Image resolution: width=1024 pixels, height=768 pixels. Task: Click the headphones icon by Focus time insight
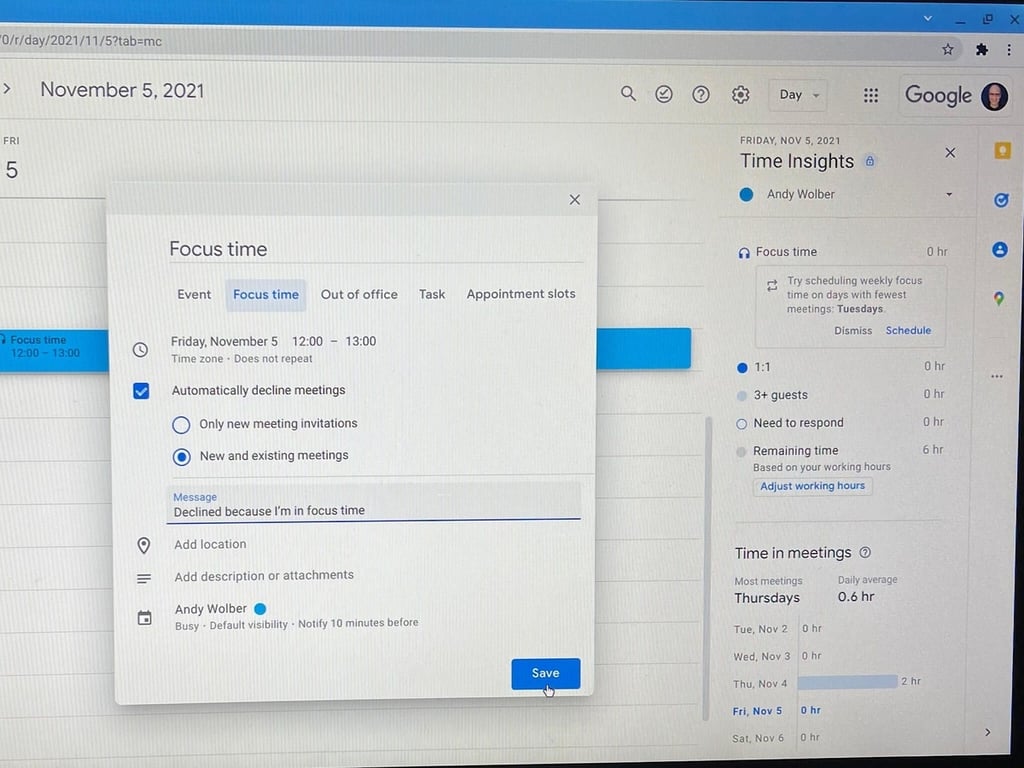coord(743,253)
